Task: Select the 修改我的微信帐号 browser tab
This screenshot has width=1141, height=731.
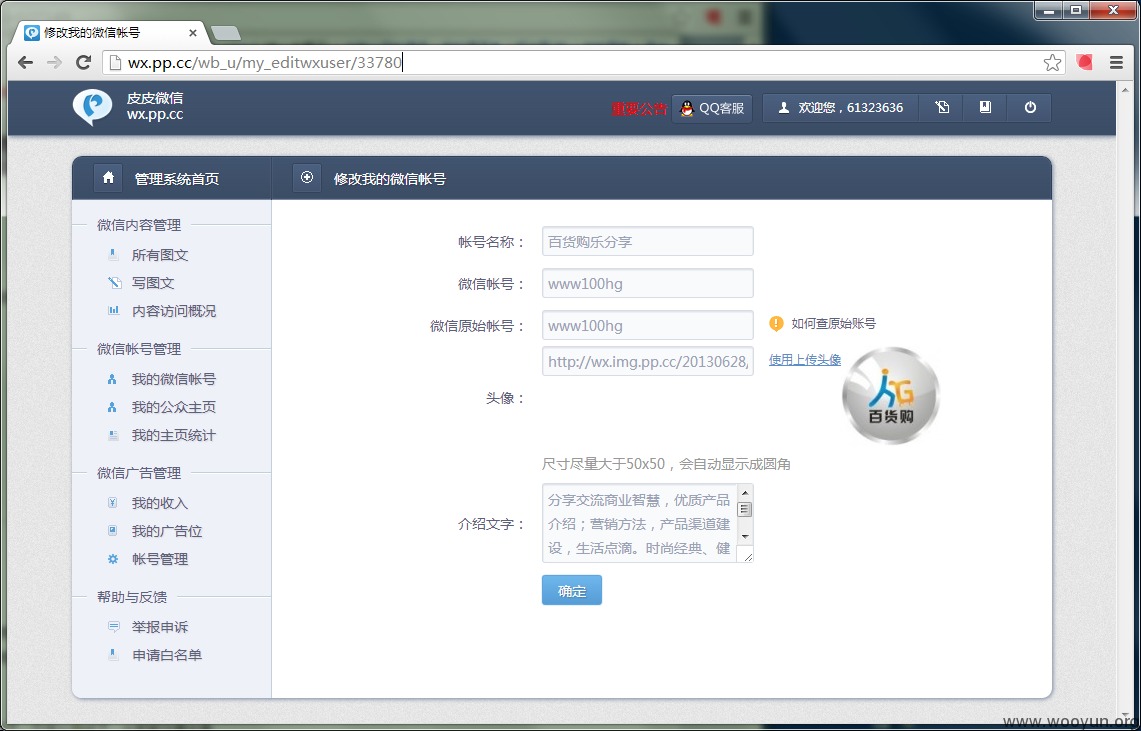Action: 109,33
